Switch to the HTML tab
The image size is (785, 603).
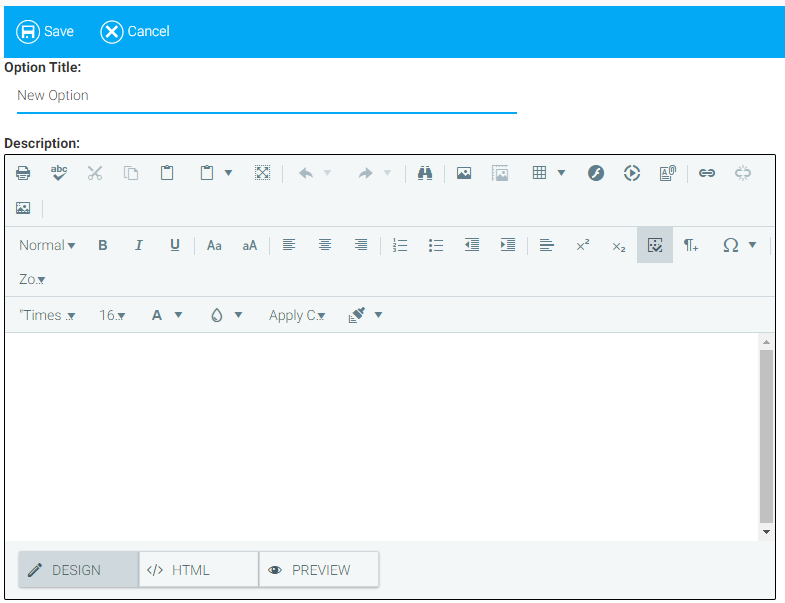tap(198, 570)
